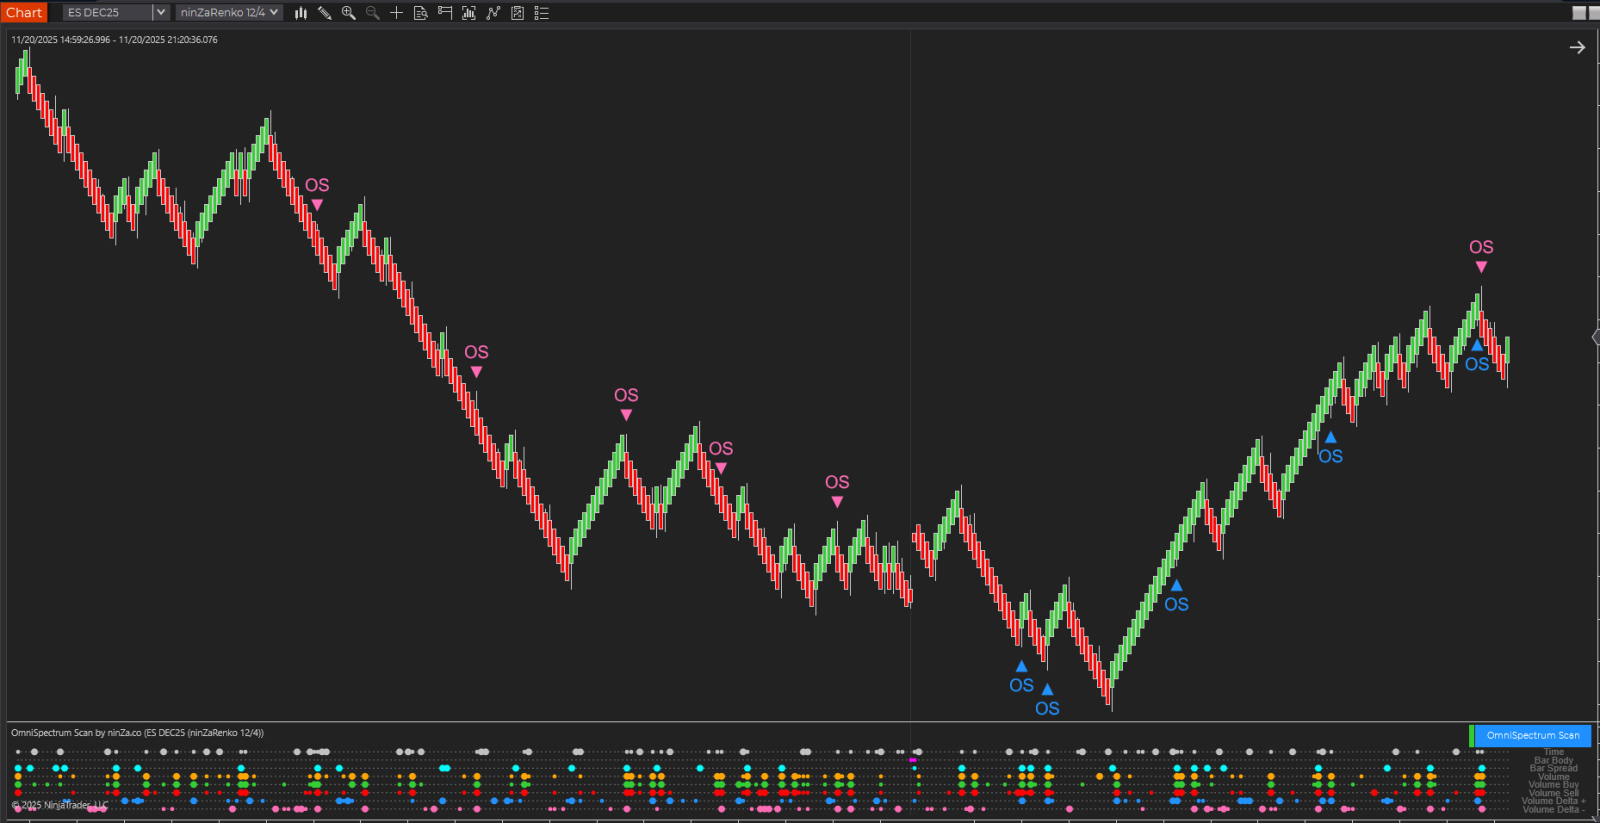This screenshot has height=823, width=1600.
Task: Enable the crosshair cursor tool
Action: (396, 13)
